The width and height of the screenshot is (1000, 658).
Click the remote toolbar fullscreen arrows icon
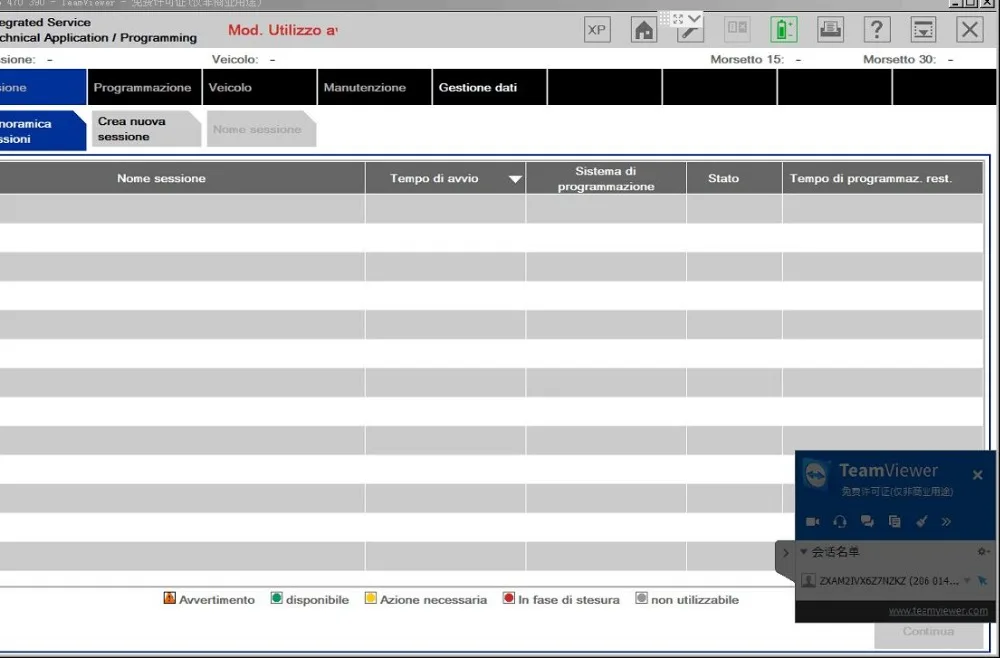(678, 19)
